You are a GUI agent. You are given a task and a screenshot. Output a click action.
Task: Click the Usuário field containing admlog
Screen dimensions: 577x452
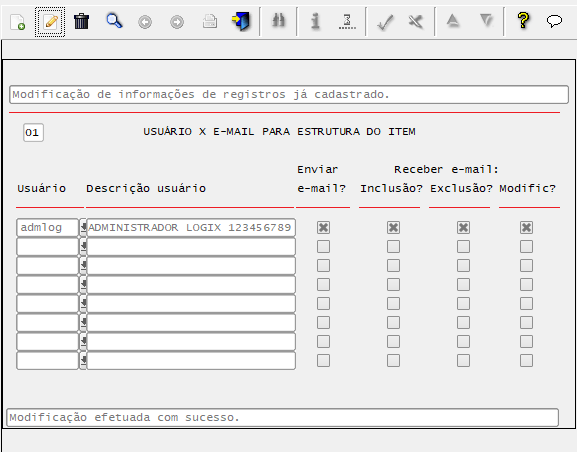47,227
